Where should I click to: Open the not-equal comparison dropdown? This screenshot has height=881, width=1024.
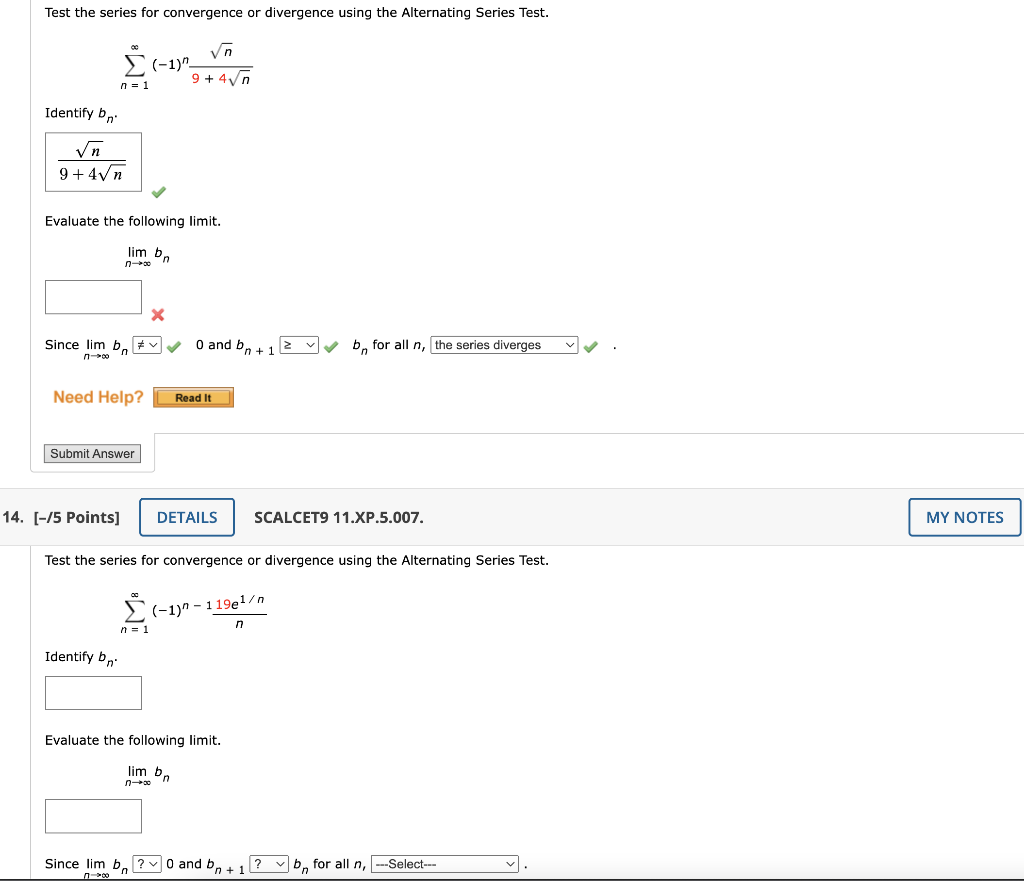click(147, 345)
